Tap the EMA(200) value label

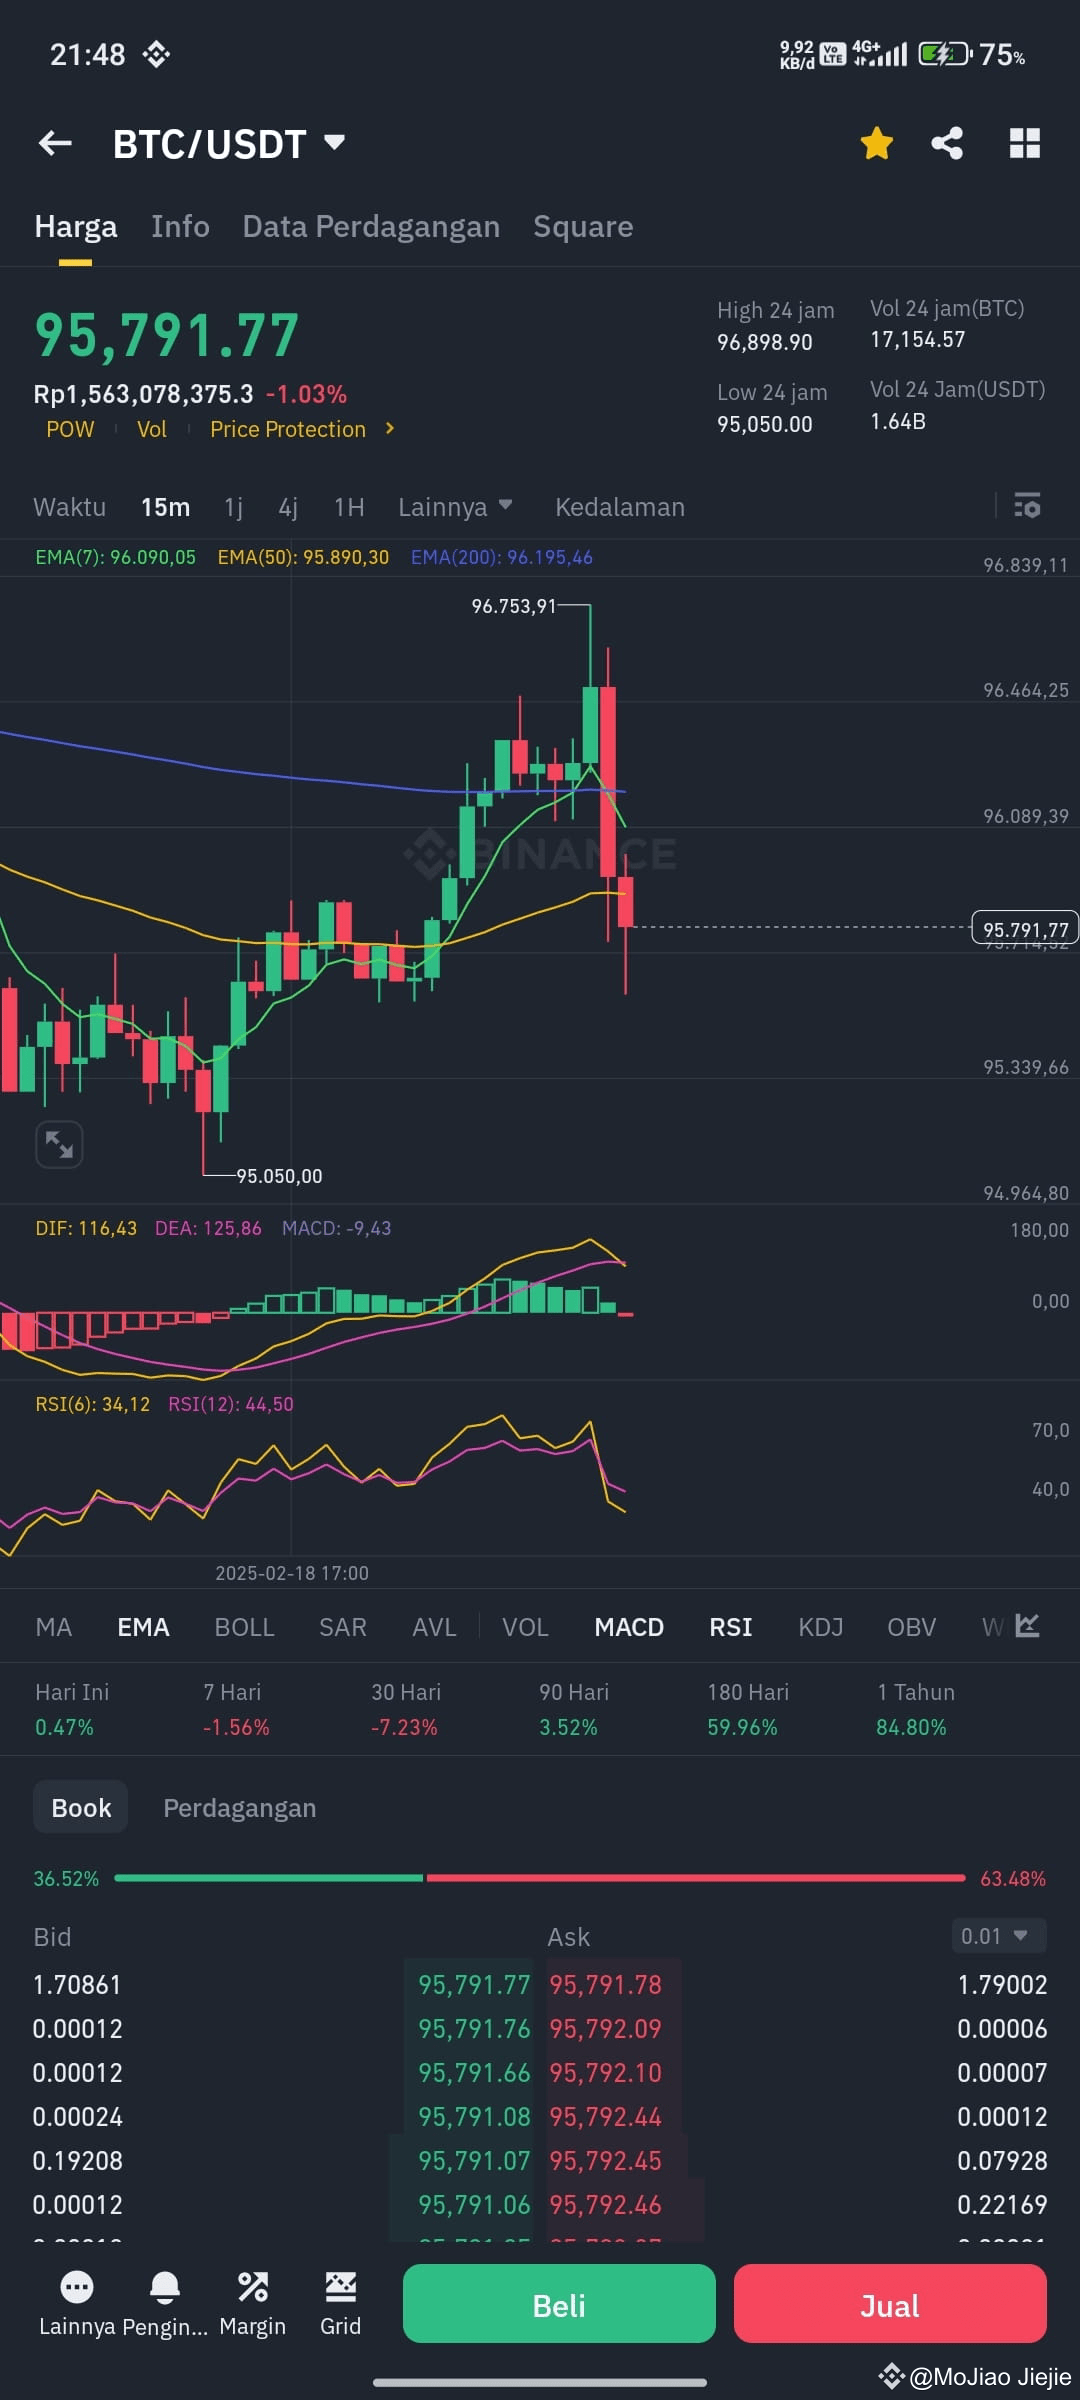pos(502,557)
